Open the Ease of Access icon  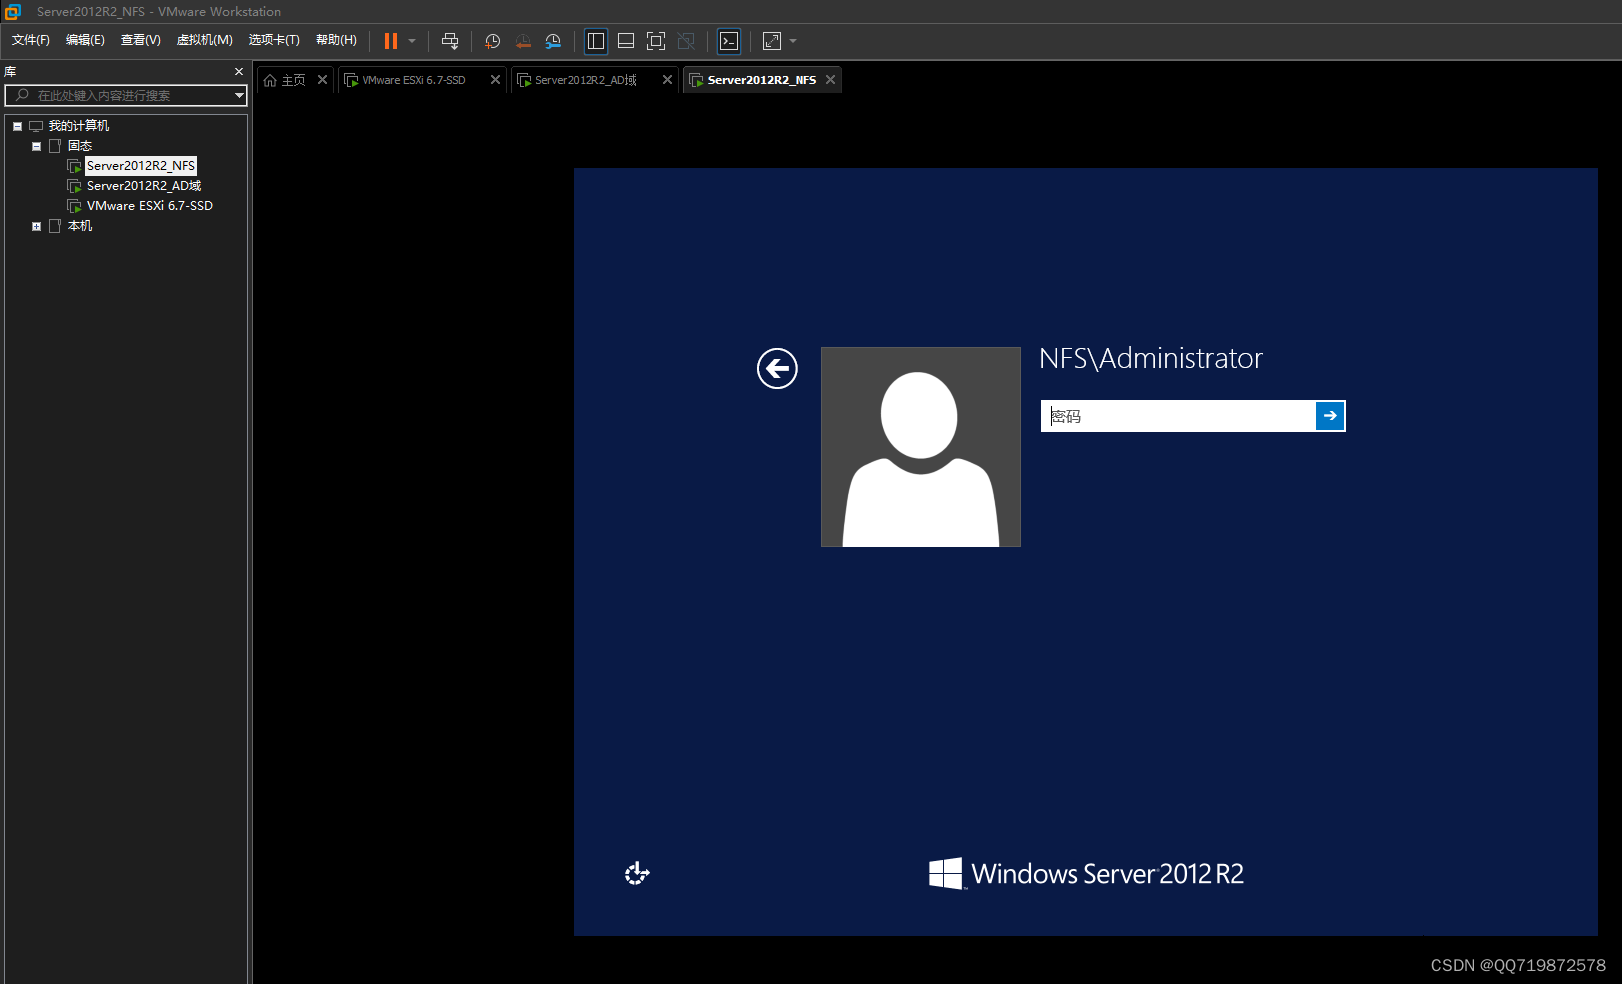637,874
